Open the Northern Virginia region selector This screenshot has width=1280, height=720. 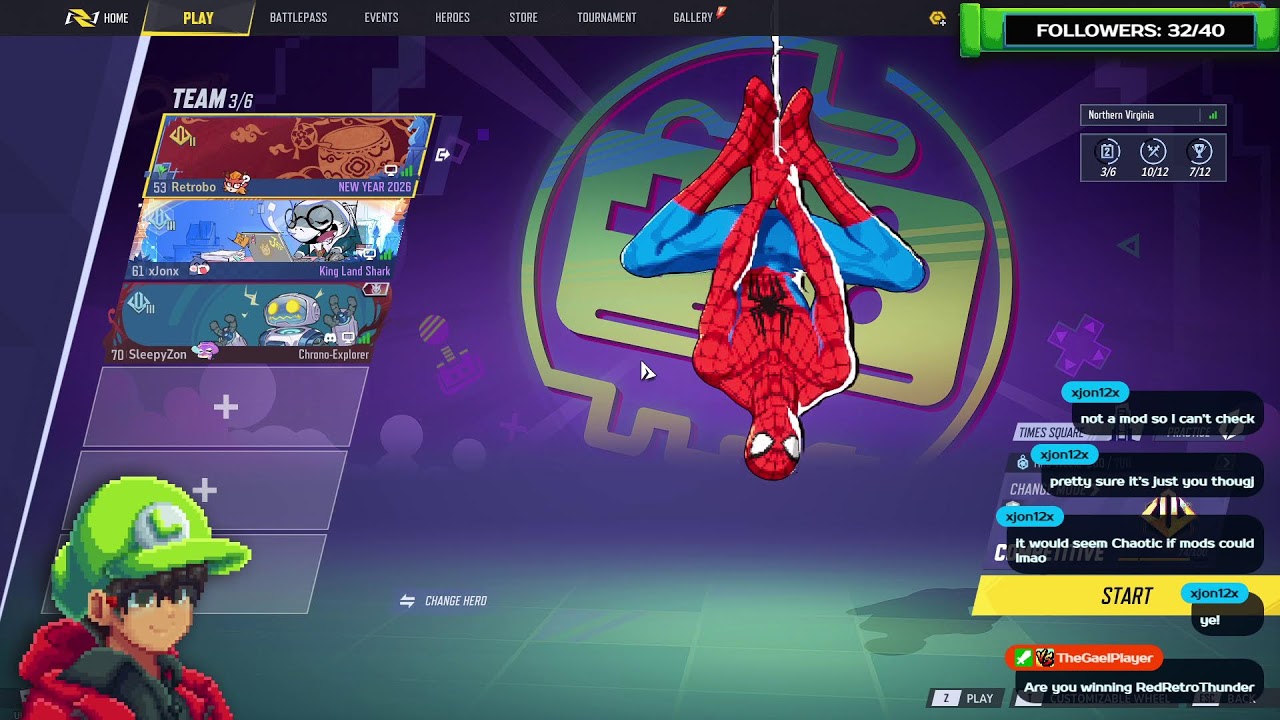(1153, 115)
